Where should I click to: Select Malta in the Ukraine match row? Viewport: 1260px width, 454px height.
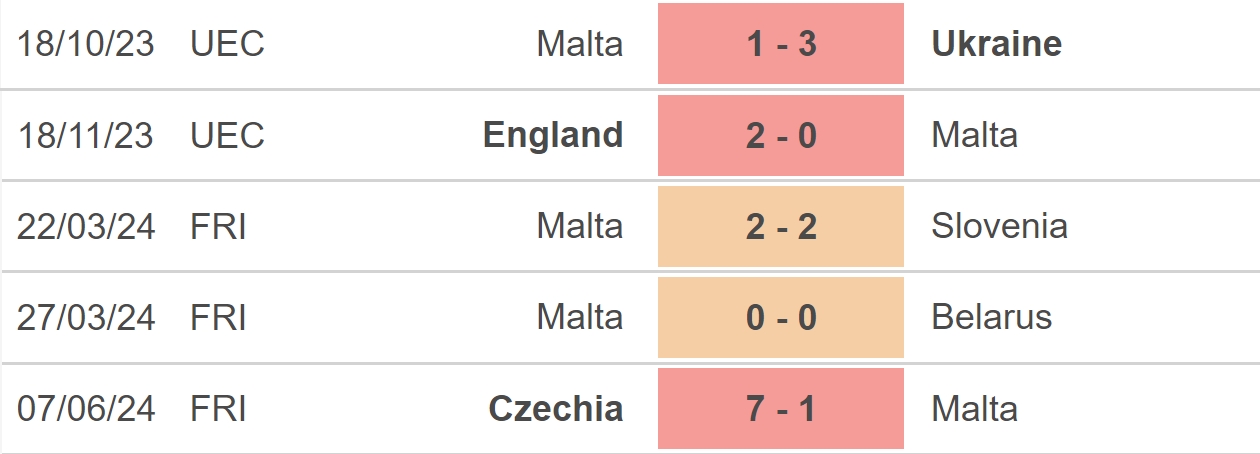(x=580, y=44)
